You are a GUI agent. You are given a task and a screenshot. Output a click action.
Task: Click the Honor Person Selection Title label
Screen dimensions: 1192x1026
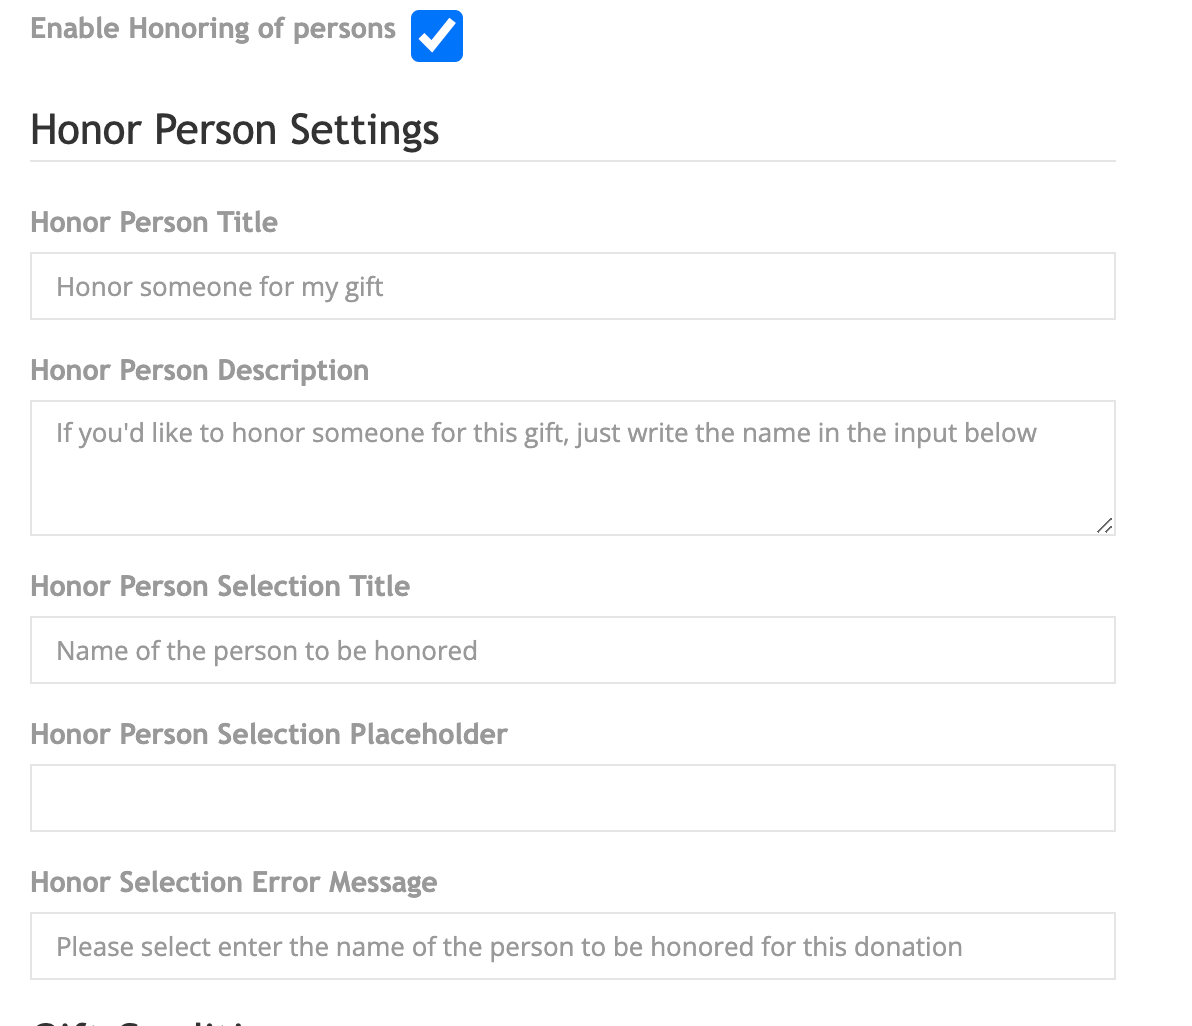point(220,586)
